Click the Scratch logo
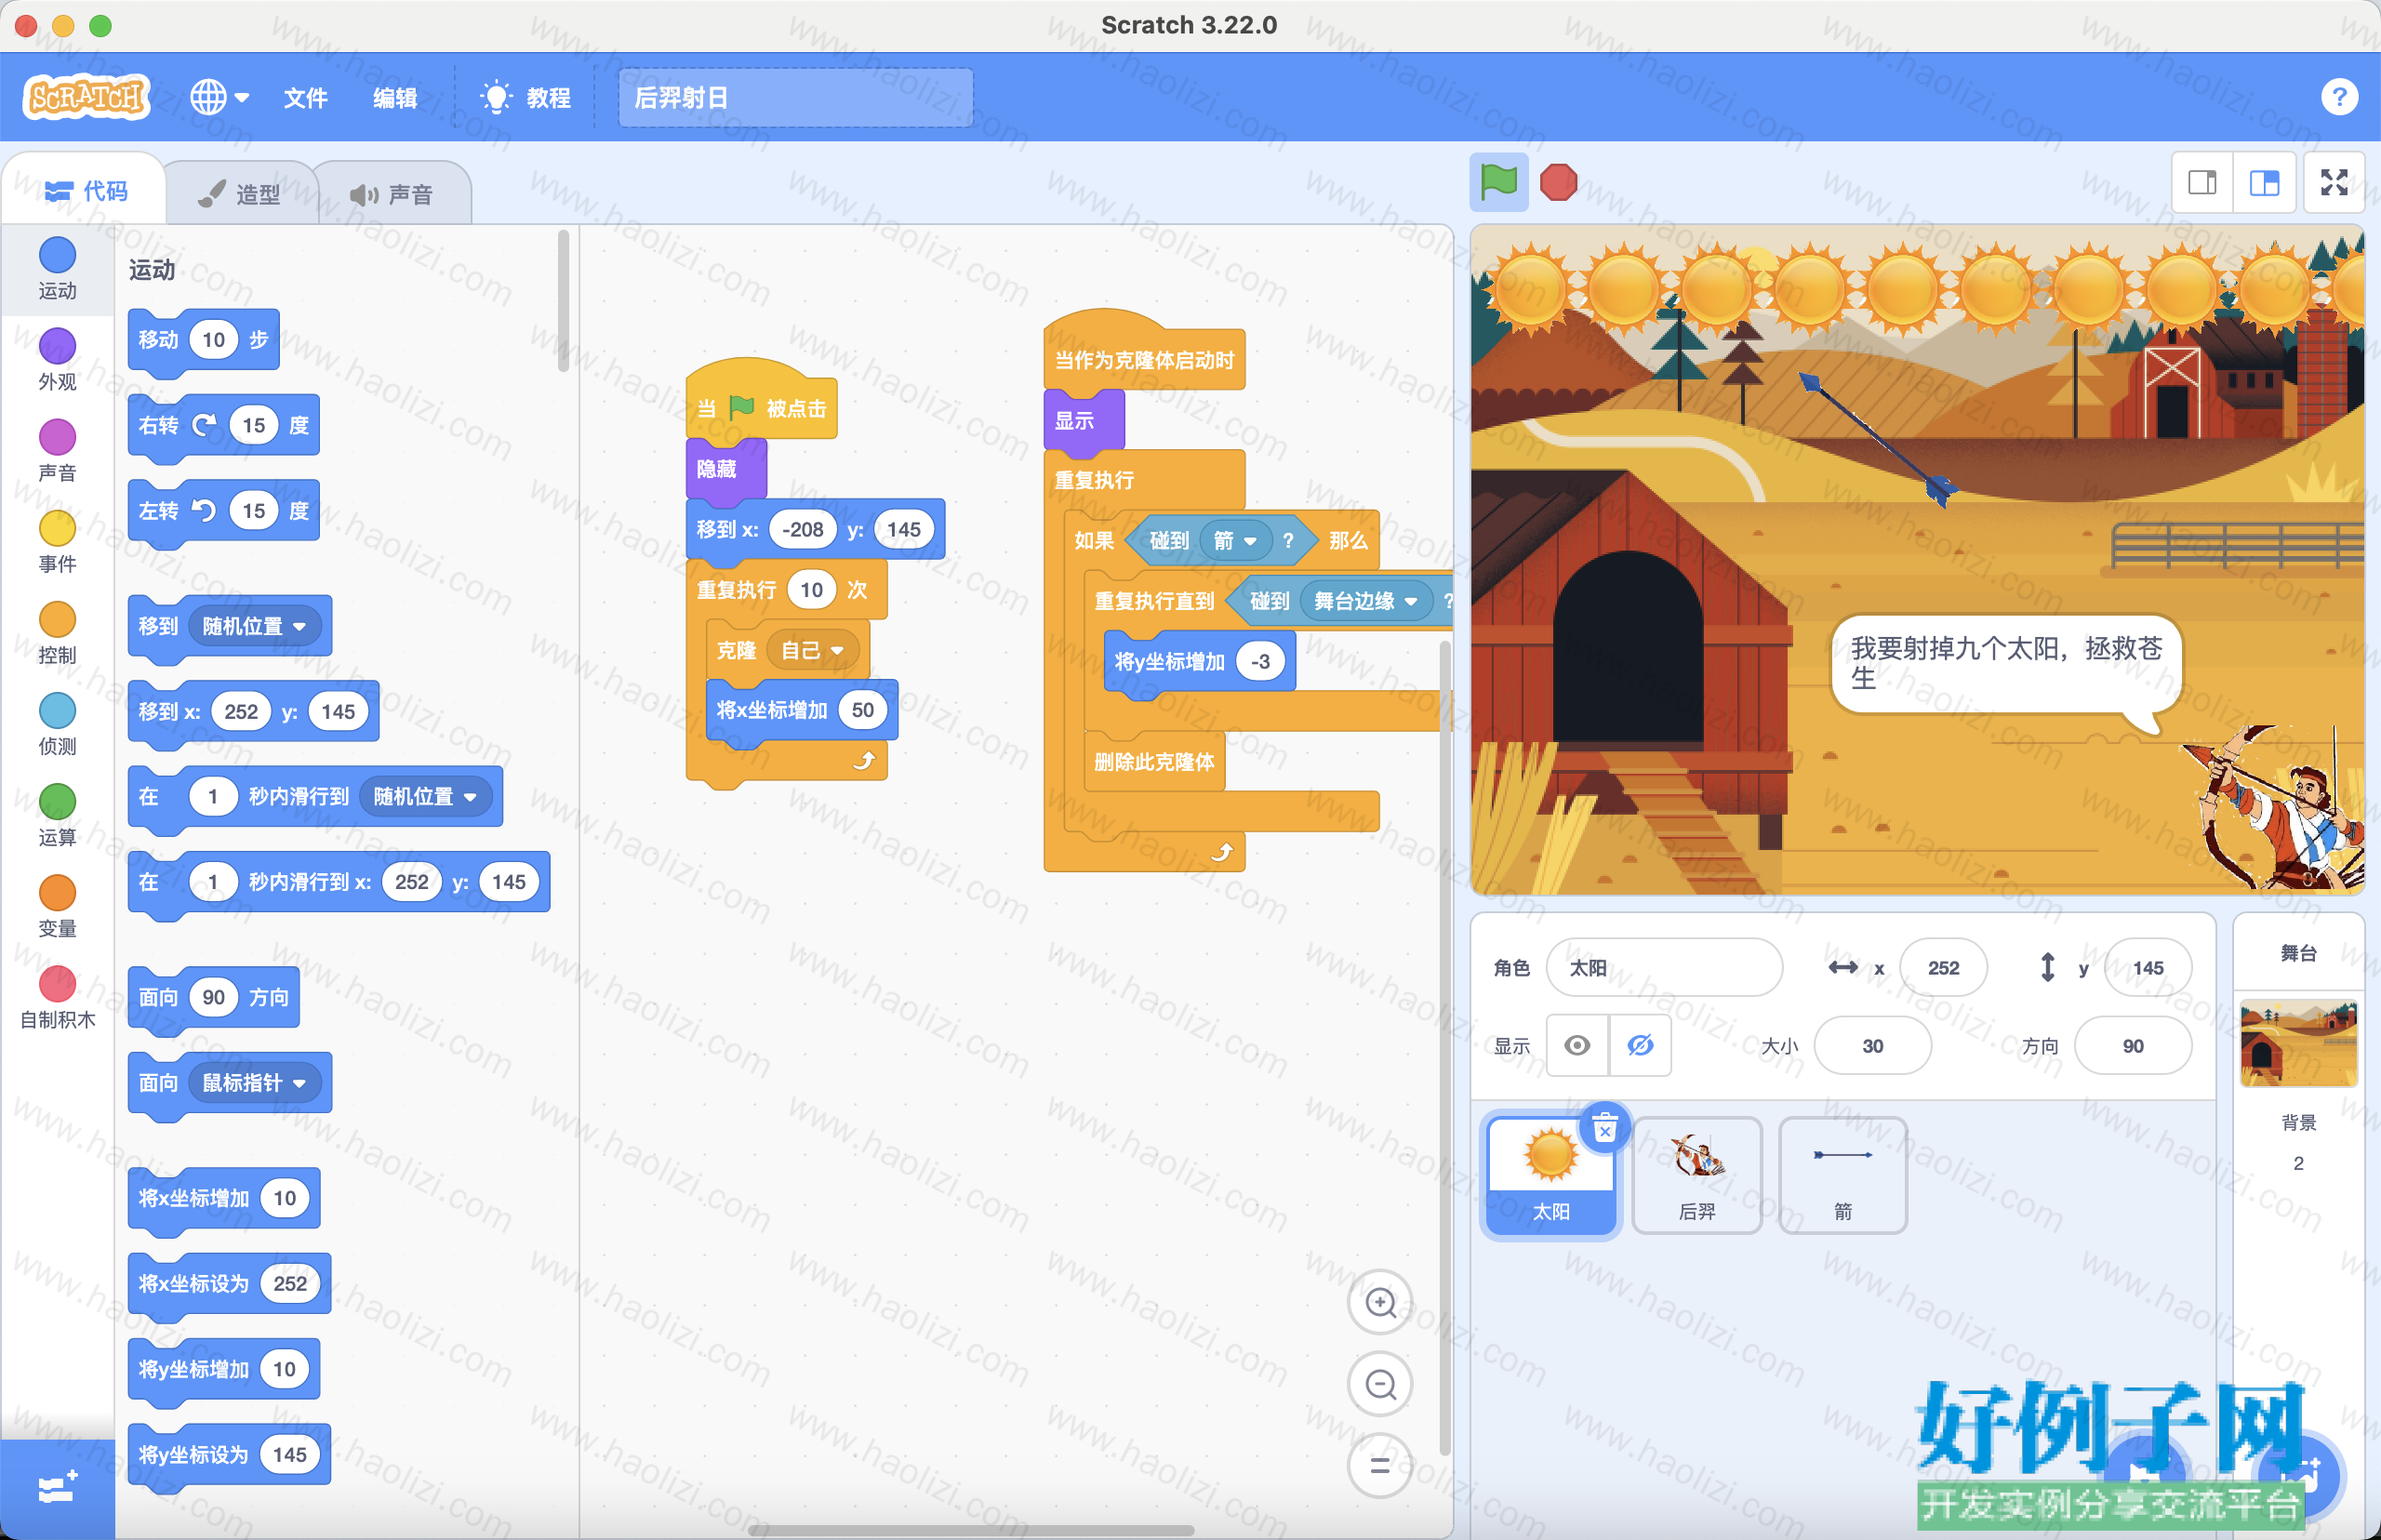 pyautogui.click(x=86, y=97)
